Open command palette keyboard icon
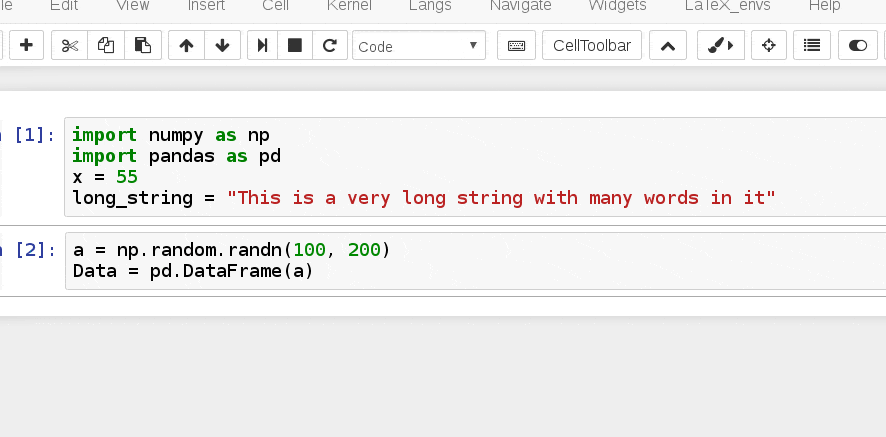Screen dimensions: 886x437 click(x=516, y=45)
